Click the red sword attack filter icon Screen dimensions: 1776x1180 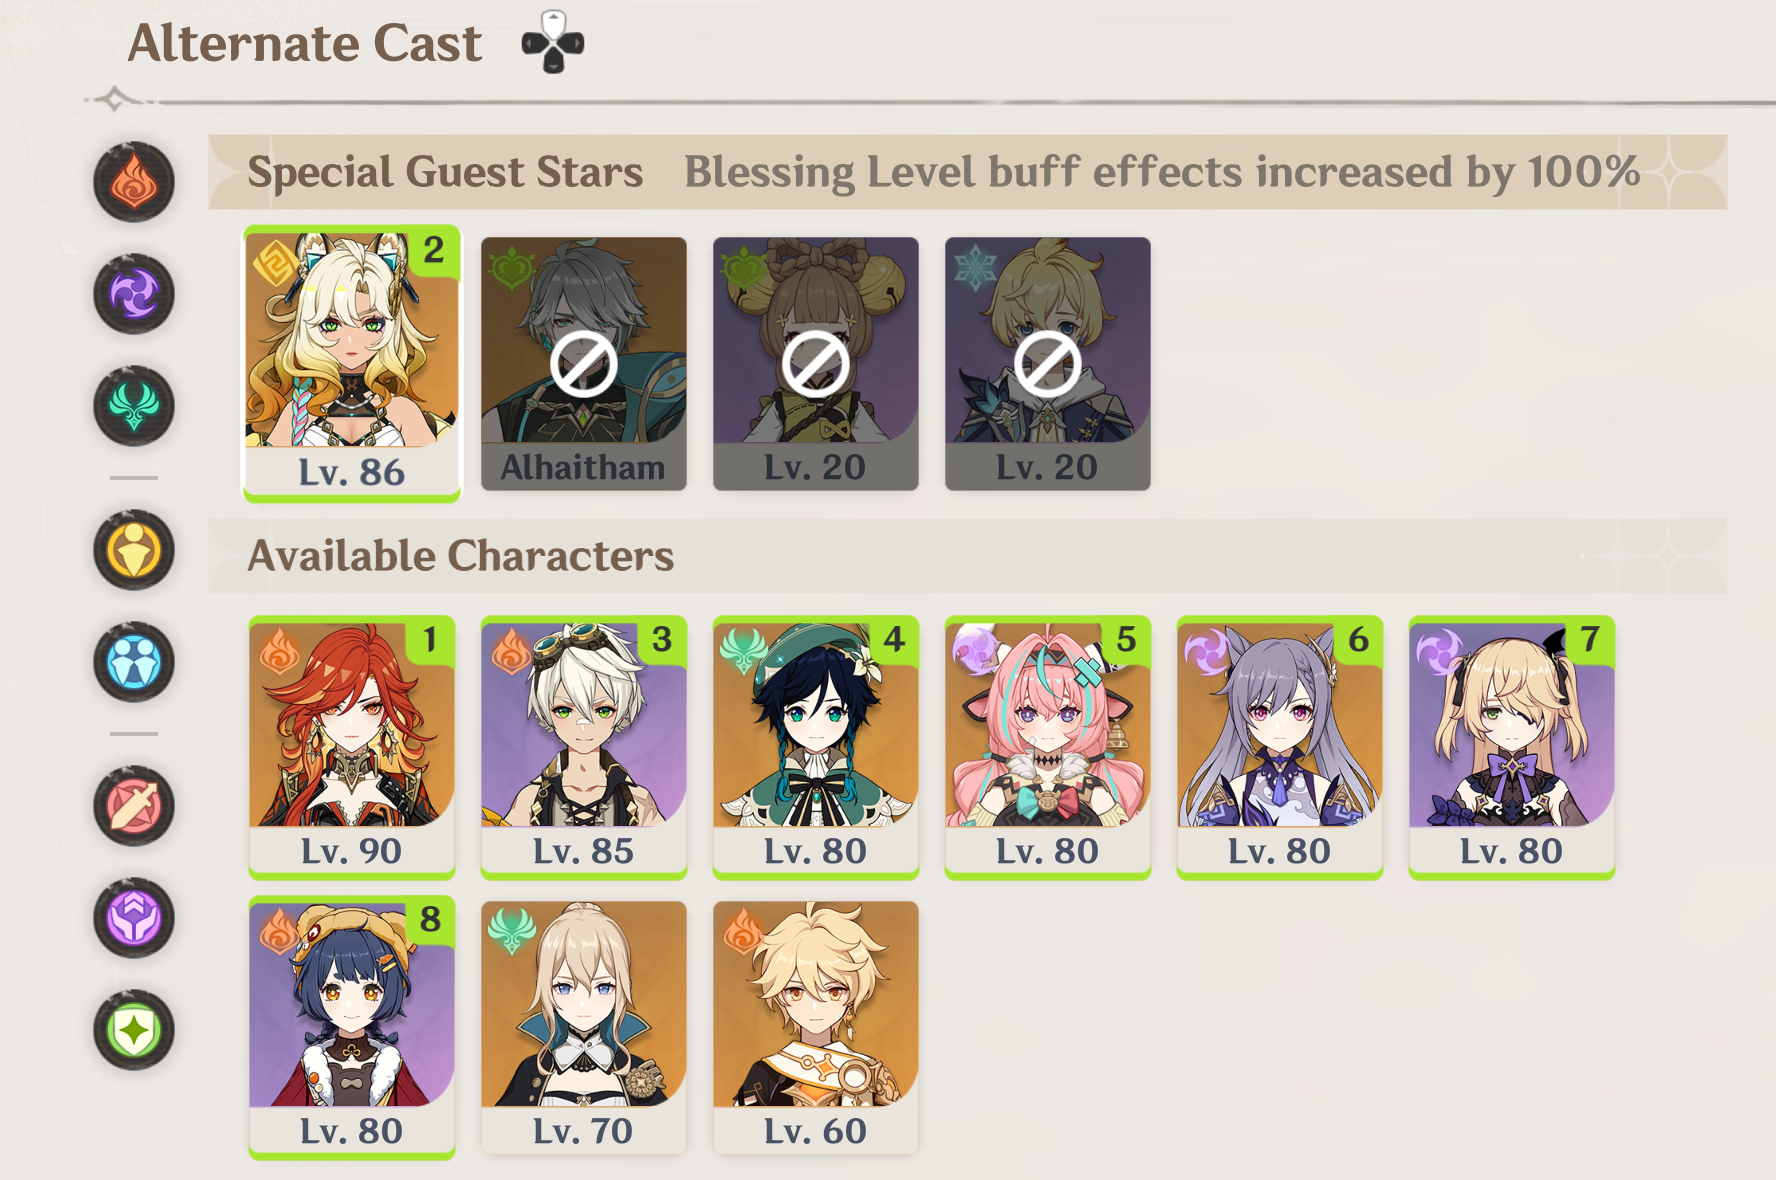(134, 806)
